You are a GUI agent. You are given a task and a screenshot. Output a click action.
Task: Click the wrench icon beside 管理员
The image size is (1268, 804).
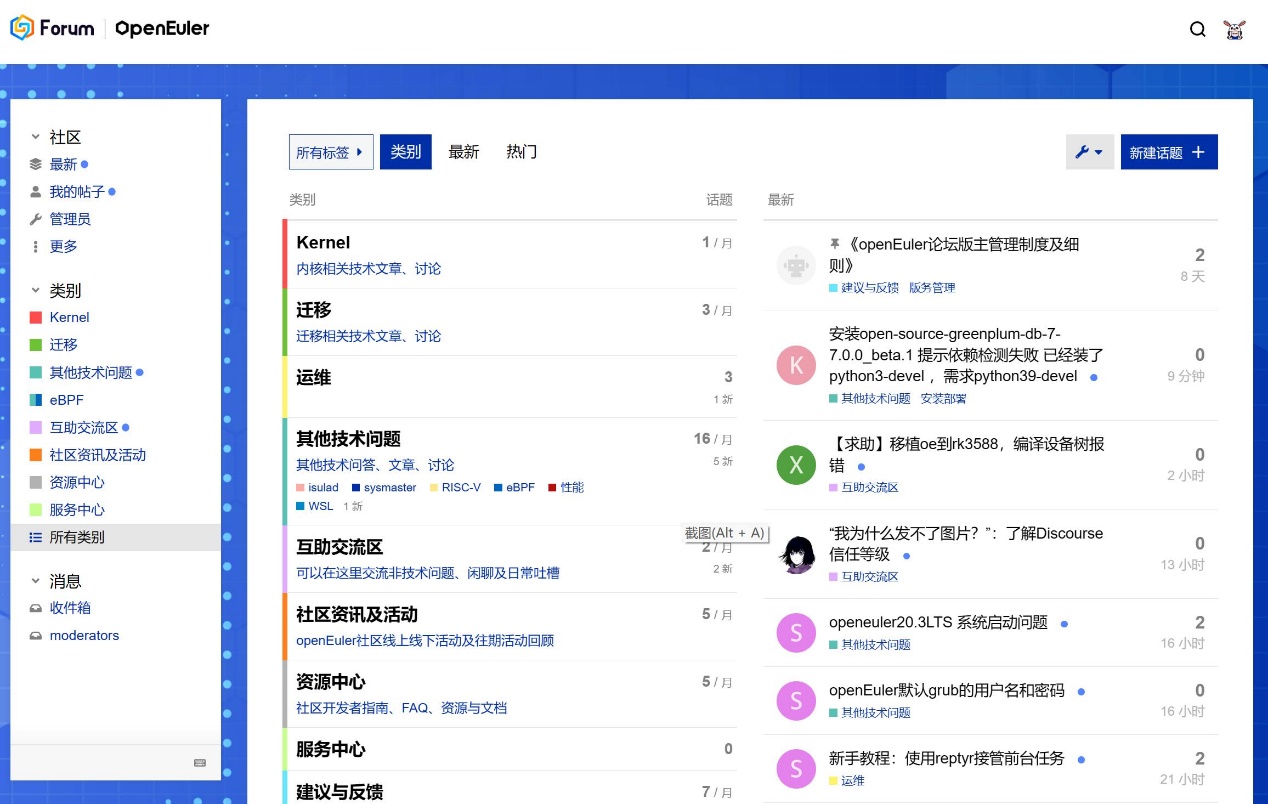click(36, 219)
